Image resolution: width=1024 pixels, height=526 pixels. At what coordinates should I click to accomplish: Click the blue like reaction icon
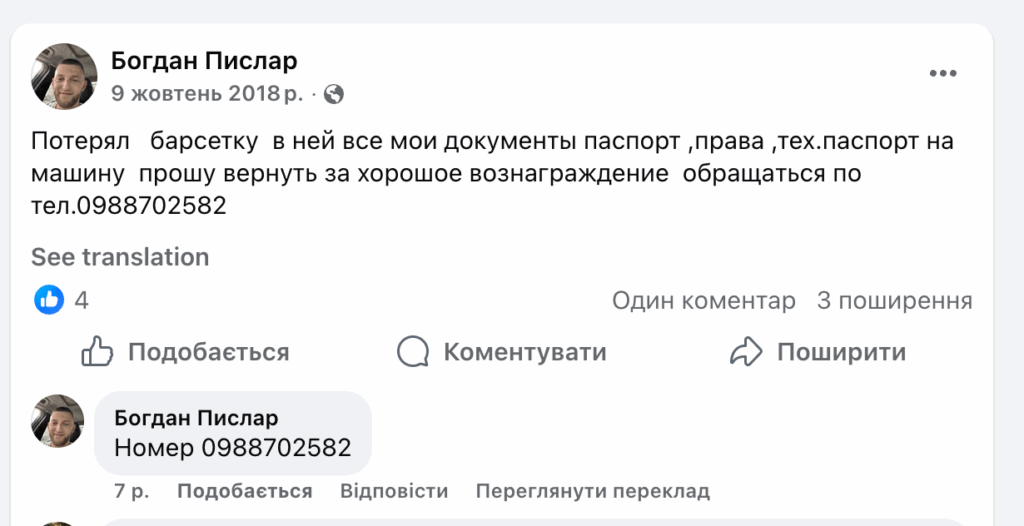(x=49, y=300)
